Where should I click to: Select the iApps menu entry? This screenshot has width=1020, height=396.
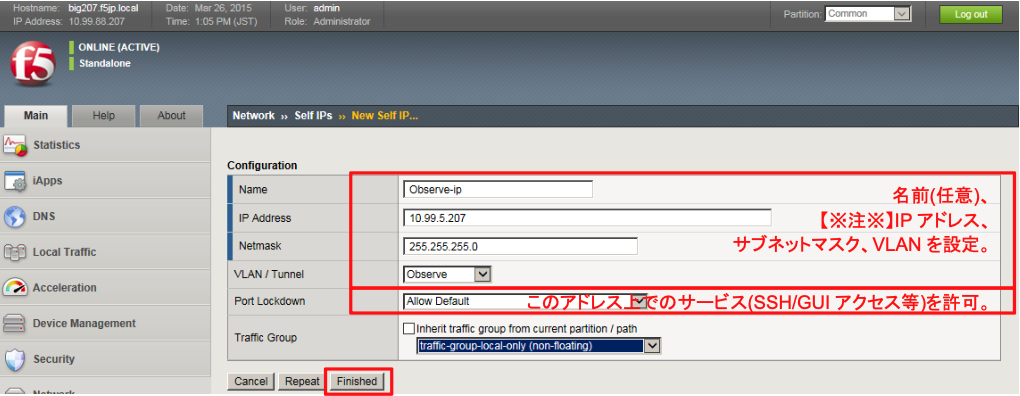tap(105, 181)
